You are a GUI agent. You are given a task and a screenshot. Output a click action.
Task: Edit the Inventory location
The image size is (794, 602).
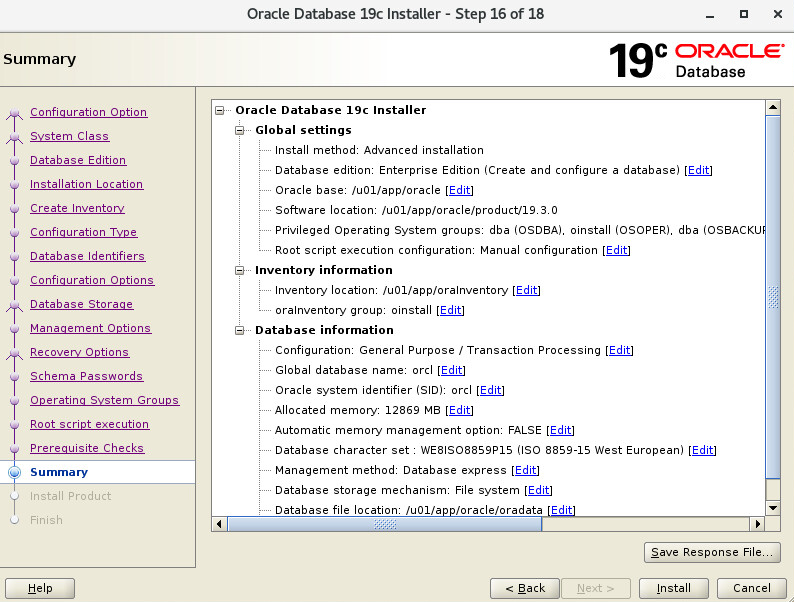(x=527, y=290)
